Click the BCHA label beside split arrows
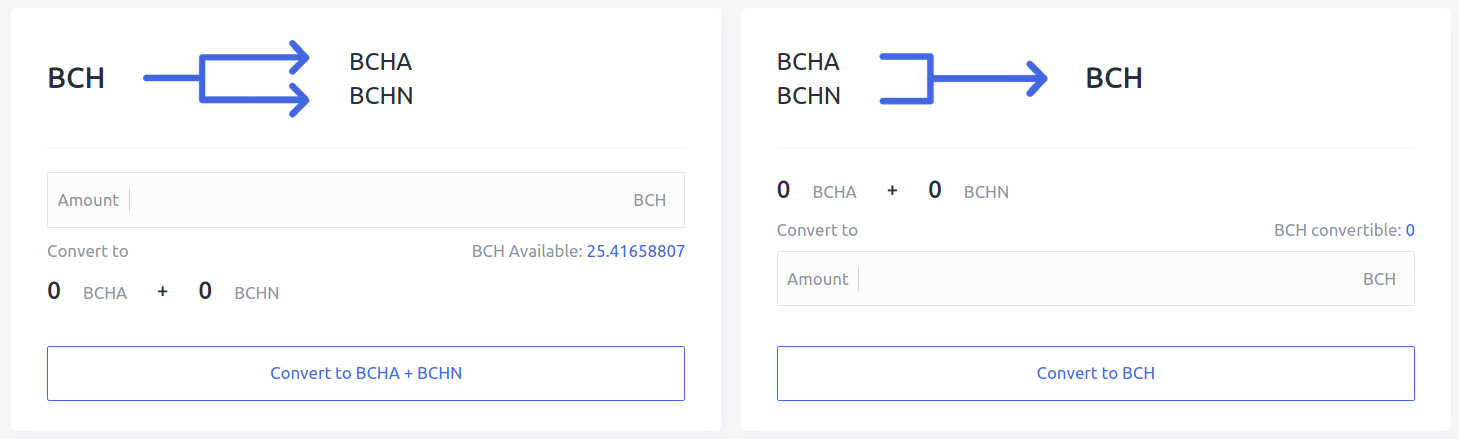The image size is (1459, 439). [x=381, y=62]
